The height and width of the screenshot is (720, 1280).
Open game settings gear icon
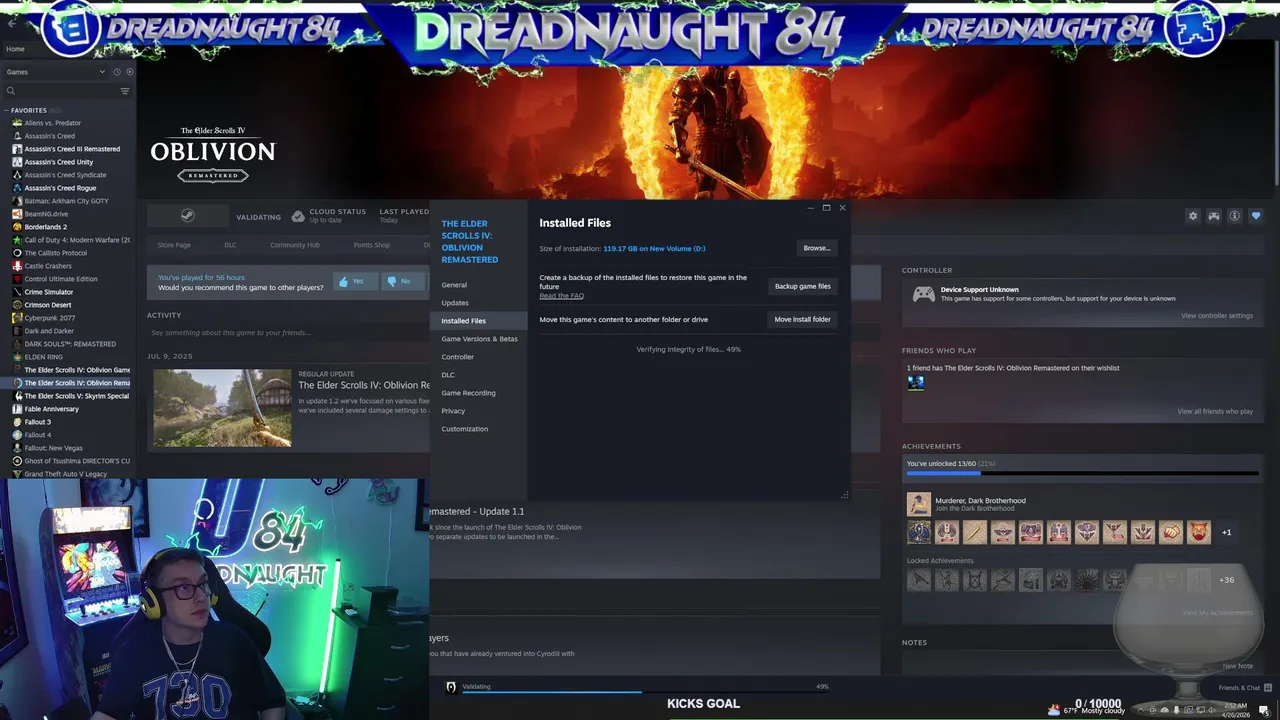point(1192,216)
